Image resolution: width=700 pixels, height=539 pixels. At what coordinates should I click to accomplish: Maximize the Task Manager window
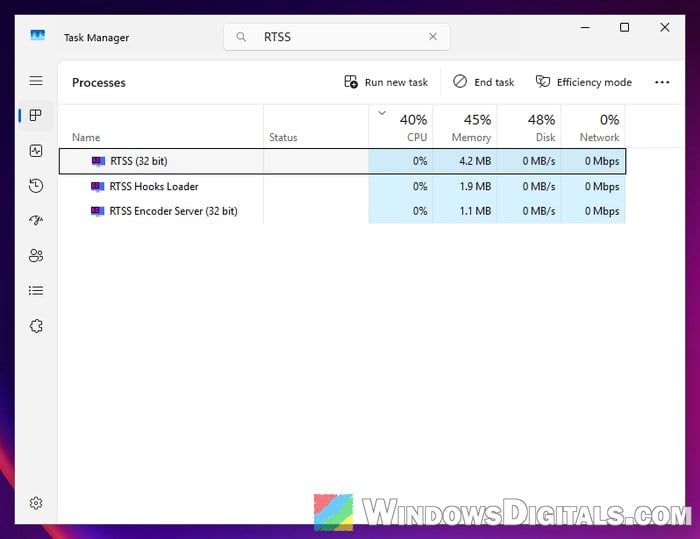[625, 28]
